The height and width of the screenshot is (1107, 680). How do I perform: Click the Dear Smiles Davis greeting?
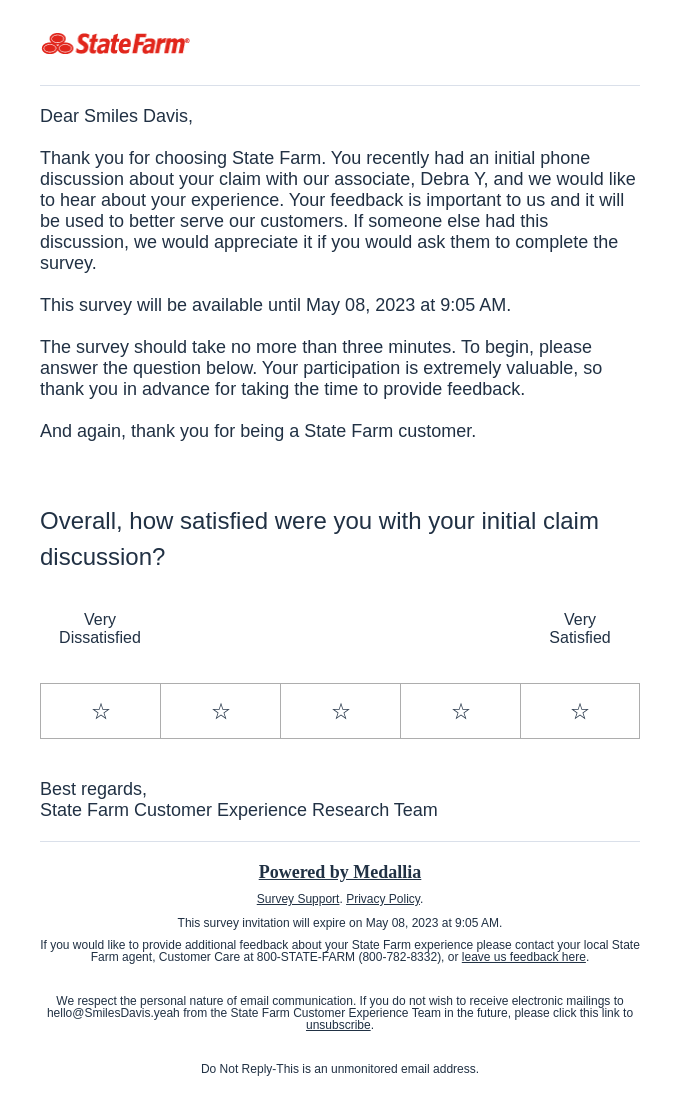pyautogui.click(x=116, y=116)
